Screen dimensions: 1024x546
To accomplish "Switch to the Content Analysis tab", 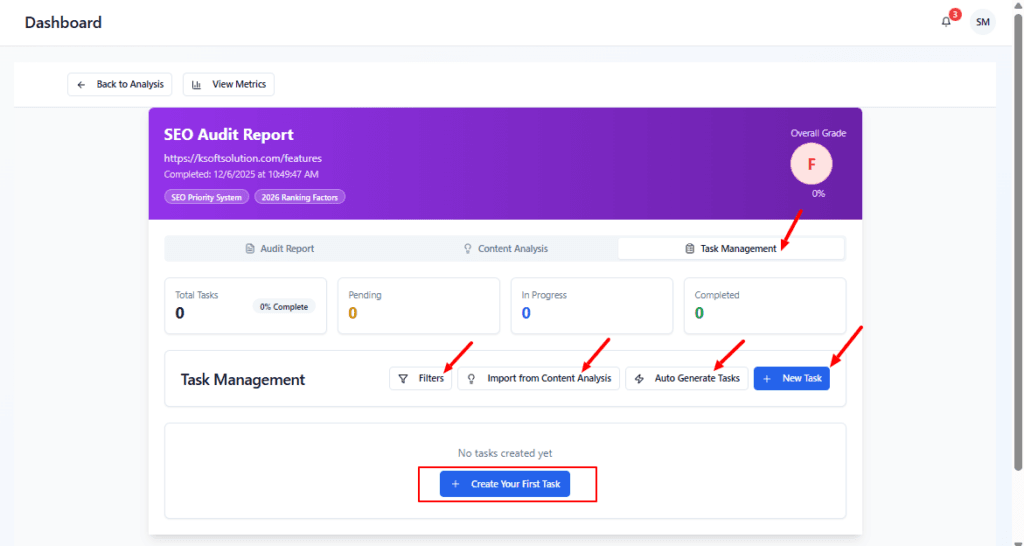I will 505,248.
